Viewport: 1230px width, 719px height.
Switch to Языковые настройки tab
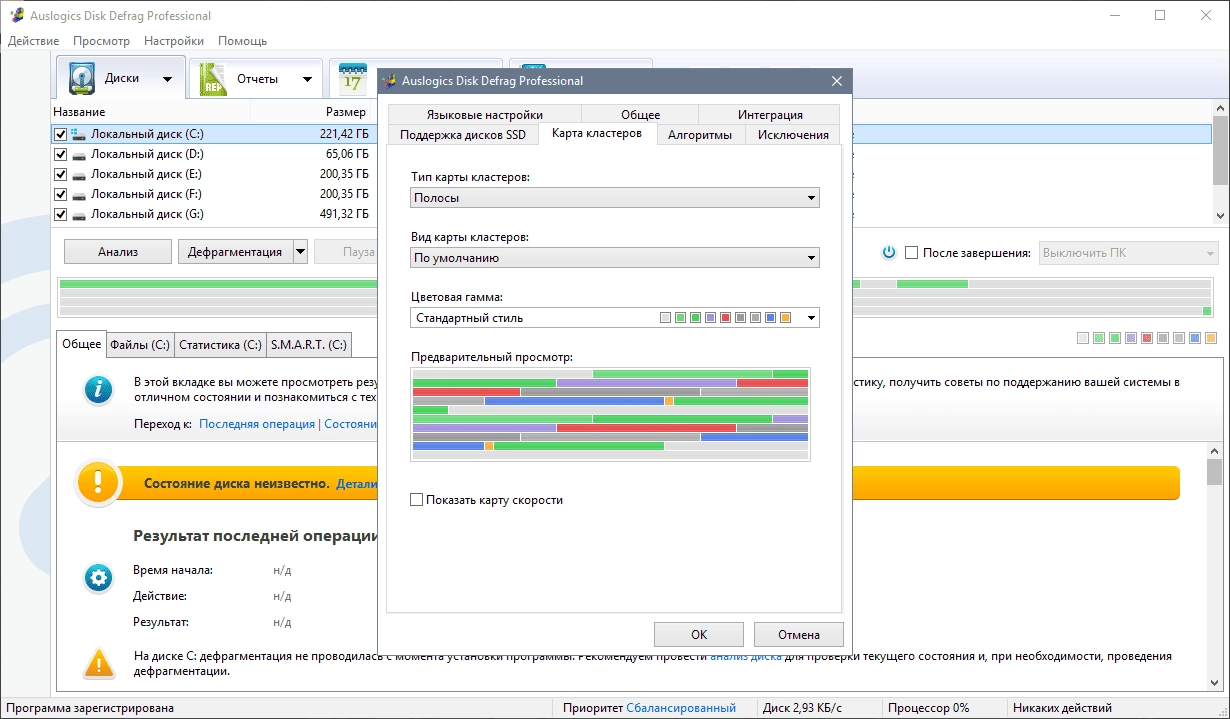485,114
